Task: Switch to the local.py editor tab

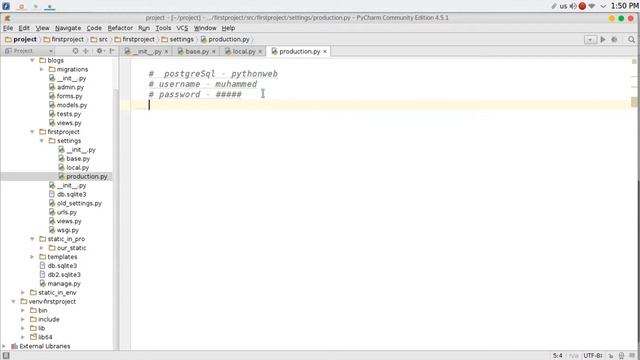Action: [x=244, y=51]
